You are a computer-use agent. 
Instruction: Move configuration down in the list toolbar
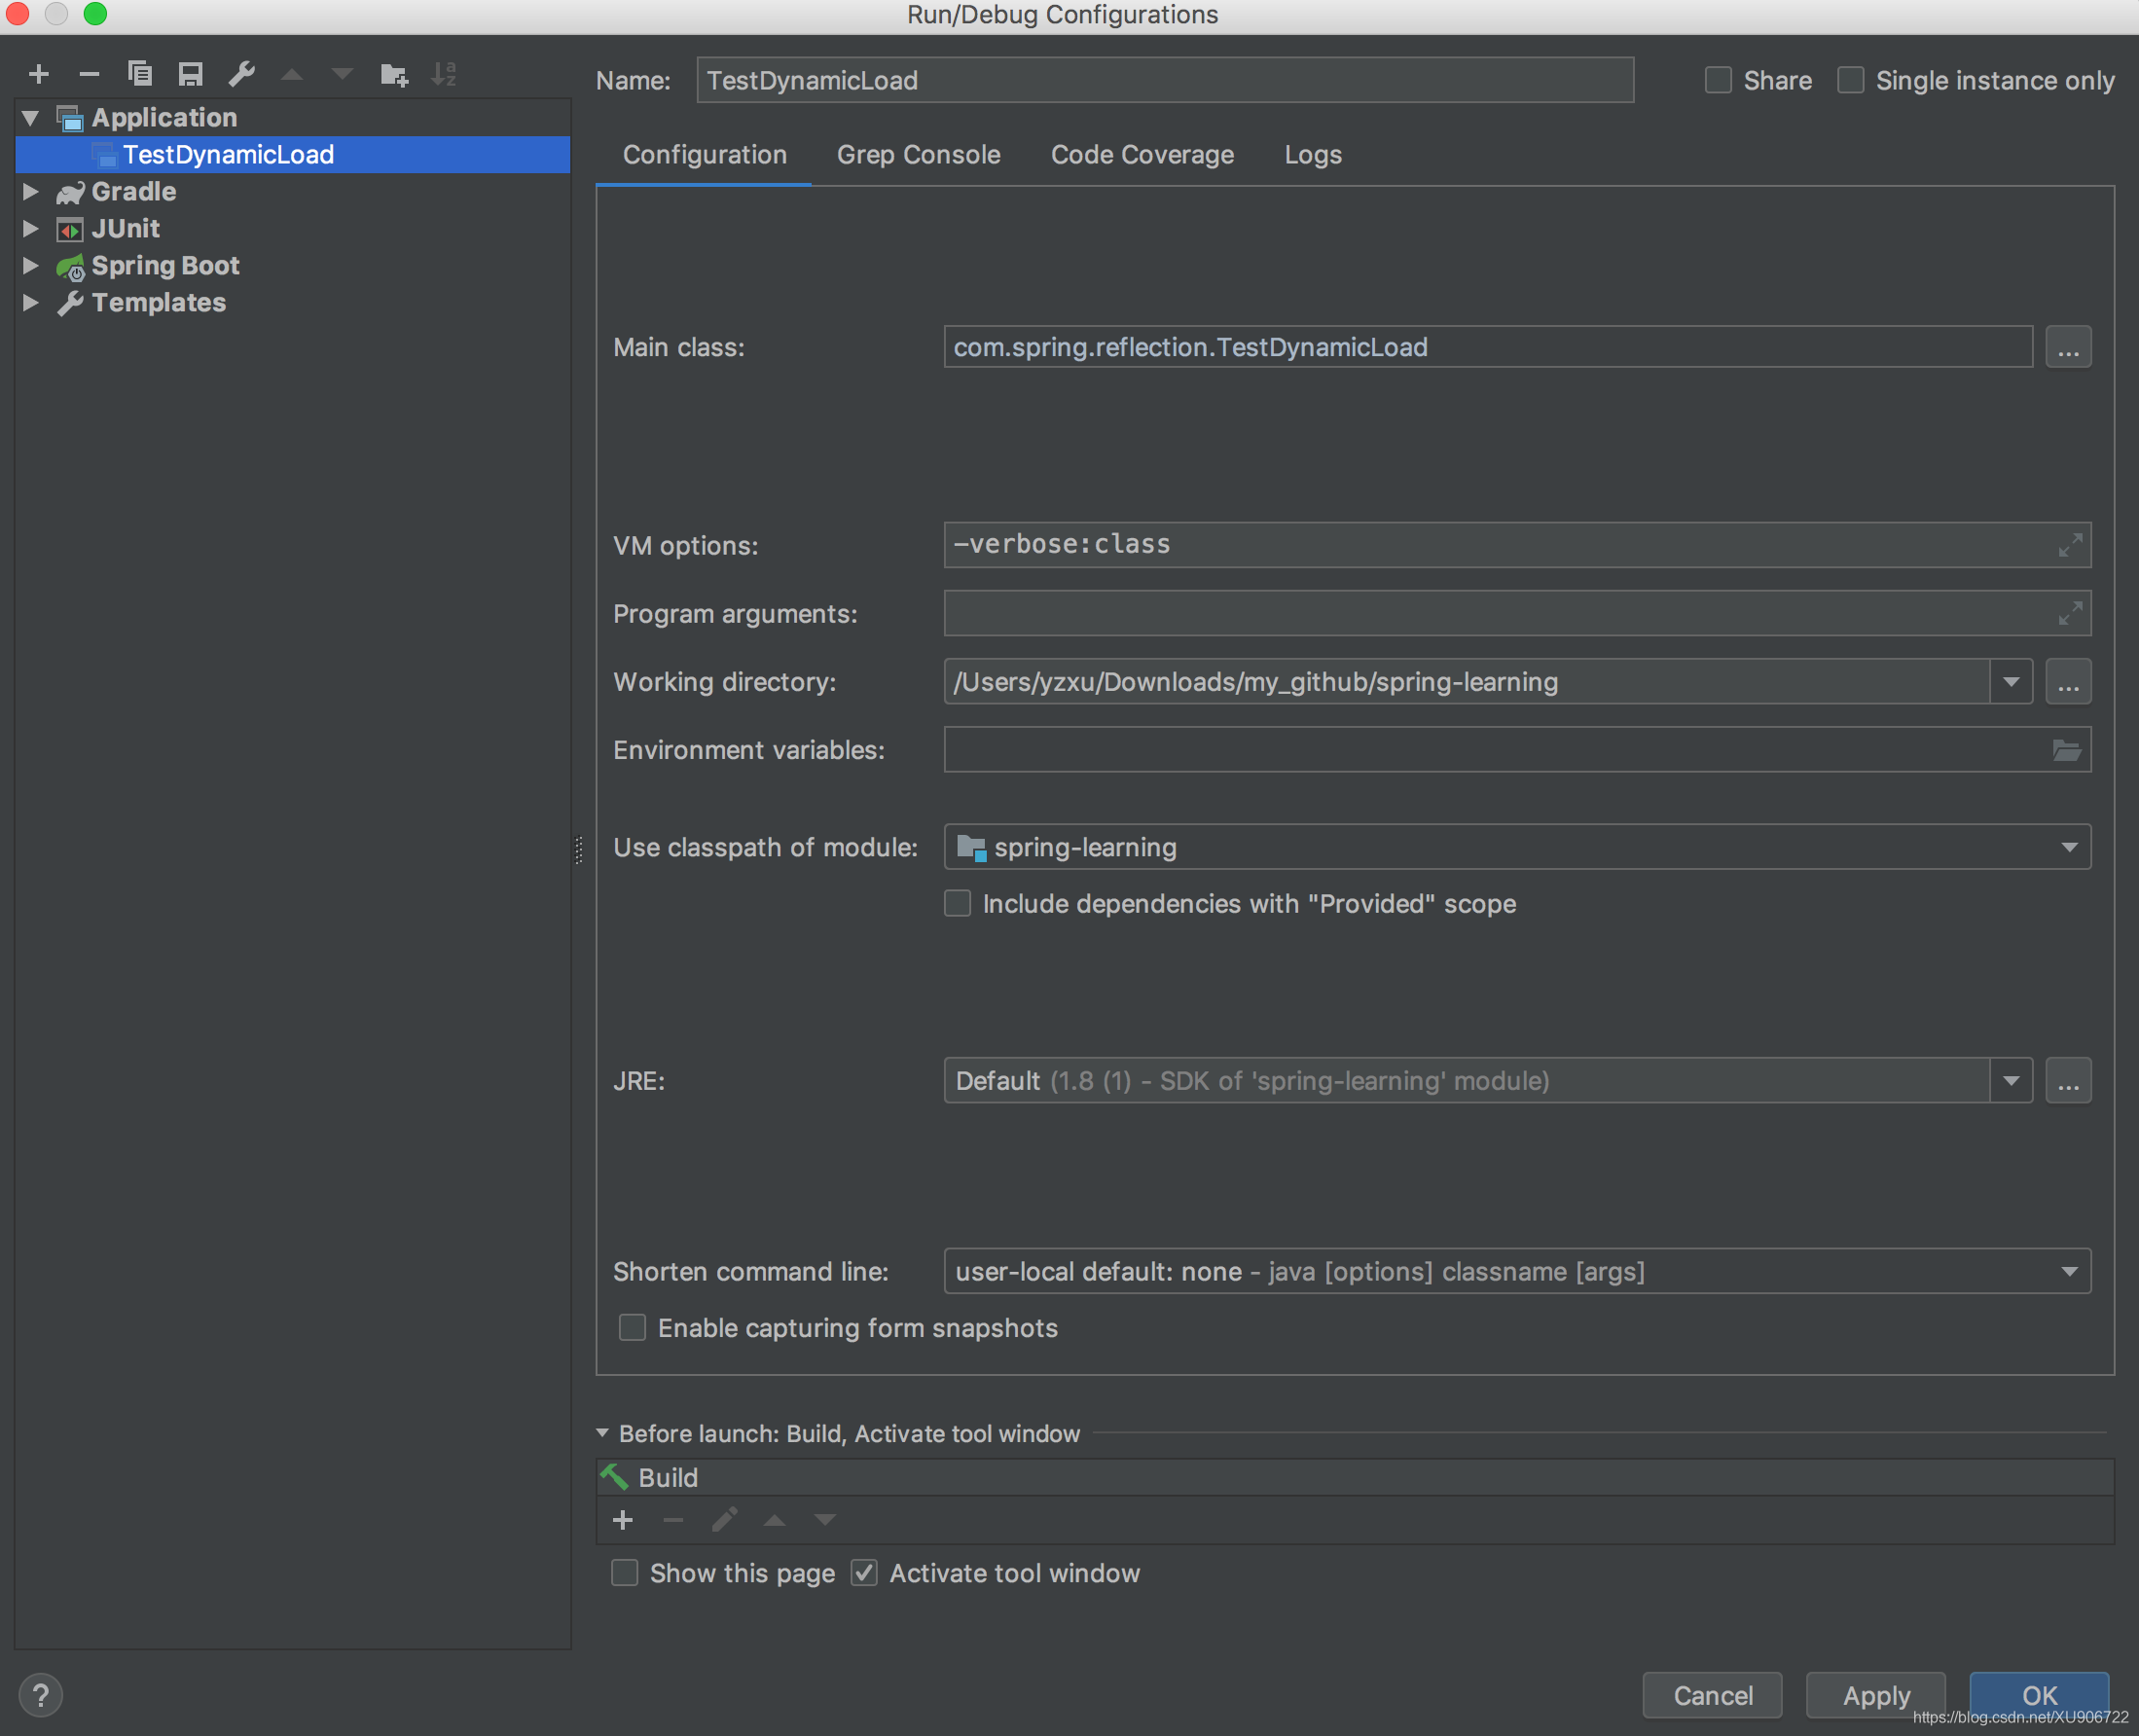pyautogui.click(x=342, y=74)
